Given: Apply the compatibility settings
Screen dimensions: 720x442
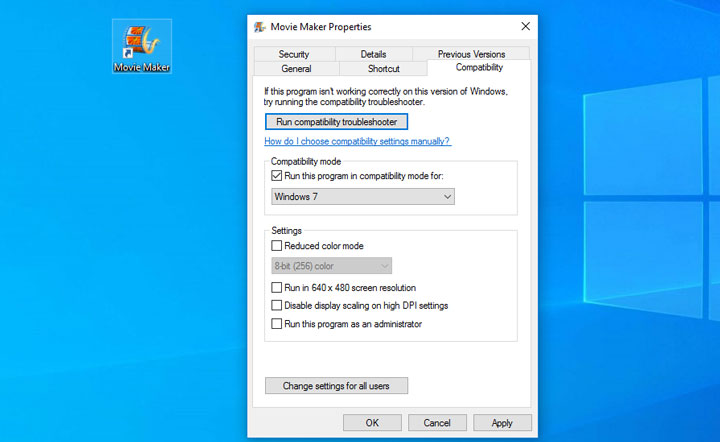Looking at the screenshot, I should coord(502,423).
